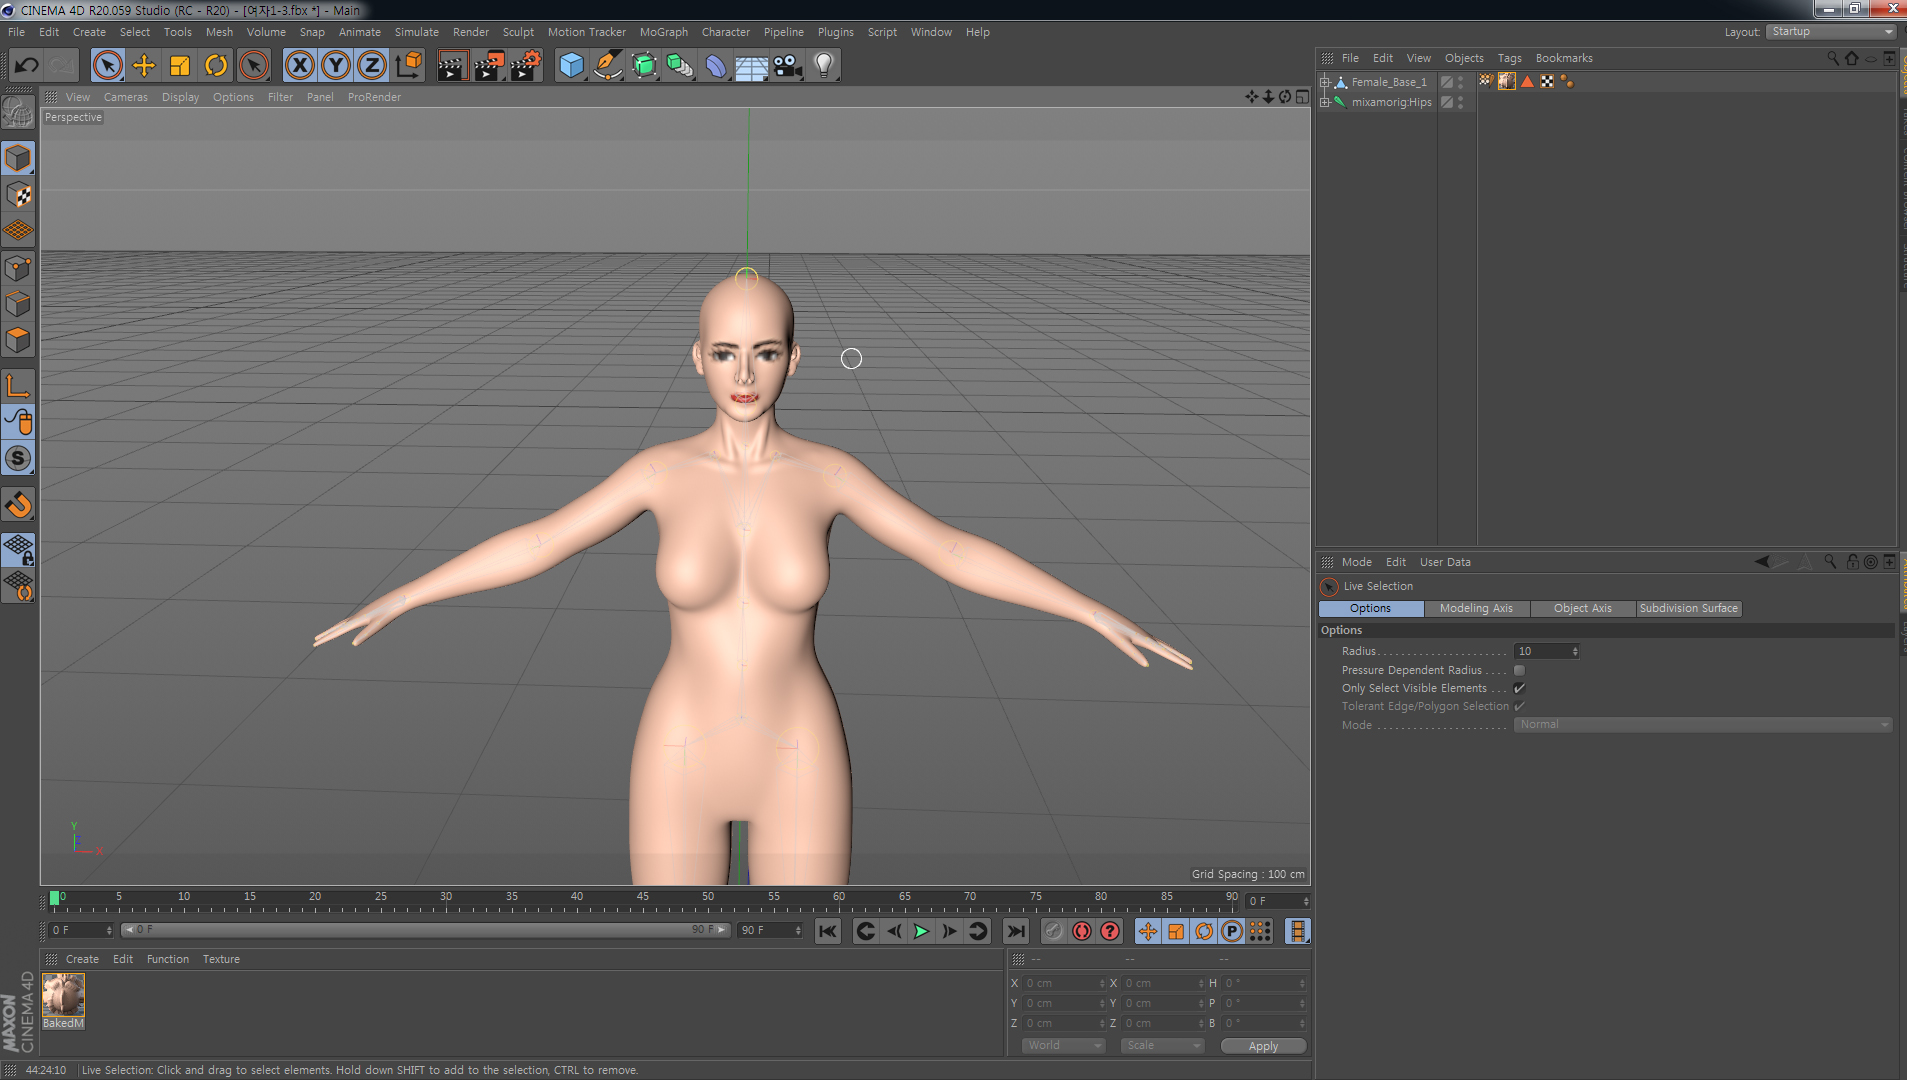Image resolution: width=1907 pixels, height=1080 pixels.
Task: Uncheck Only Select Visible Elements
Action: click(x=1520, y=688)
